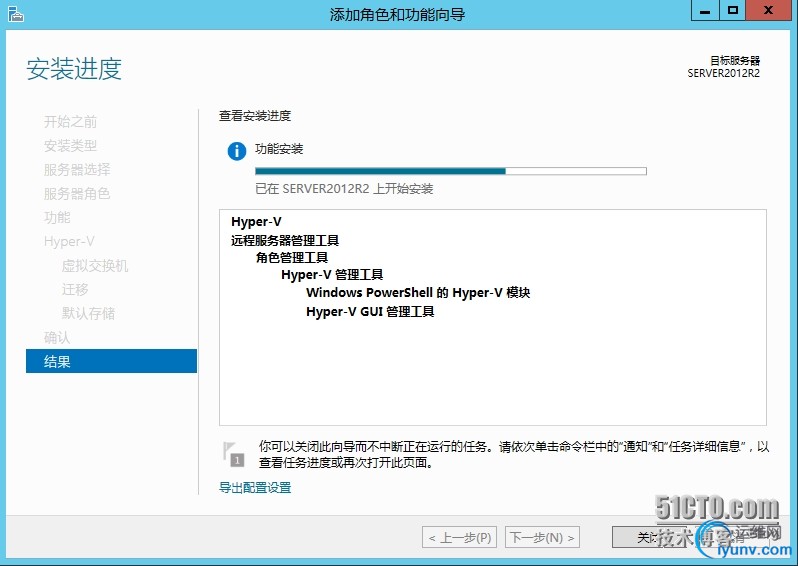Click the wizard icon in title bar
The height and width of the screenshot is (566, 798).
click(16, 14)
